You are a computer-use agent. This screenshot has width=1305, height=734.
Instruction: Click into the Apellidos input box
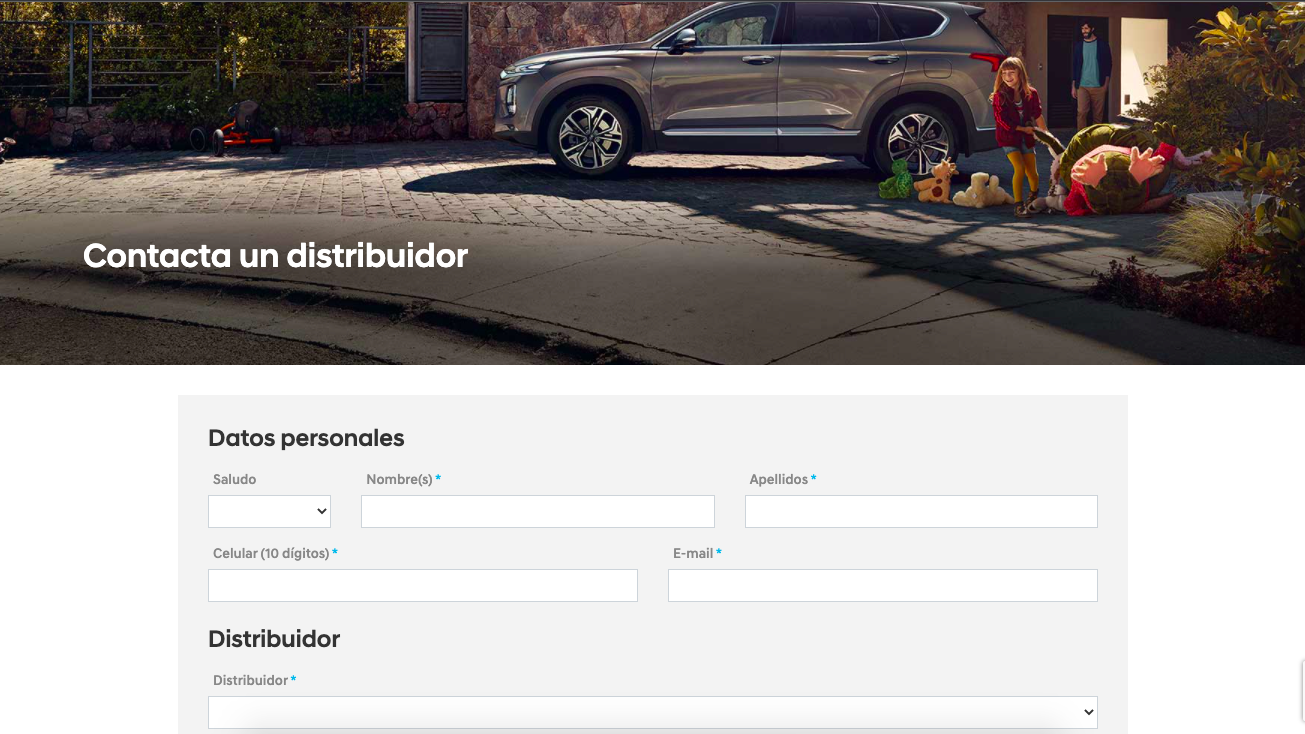pyautogui.click(x=921, y=511)
